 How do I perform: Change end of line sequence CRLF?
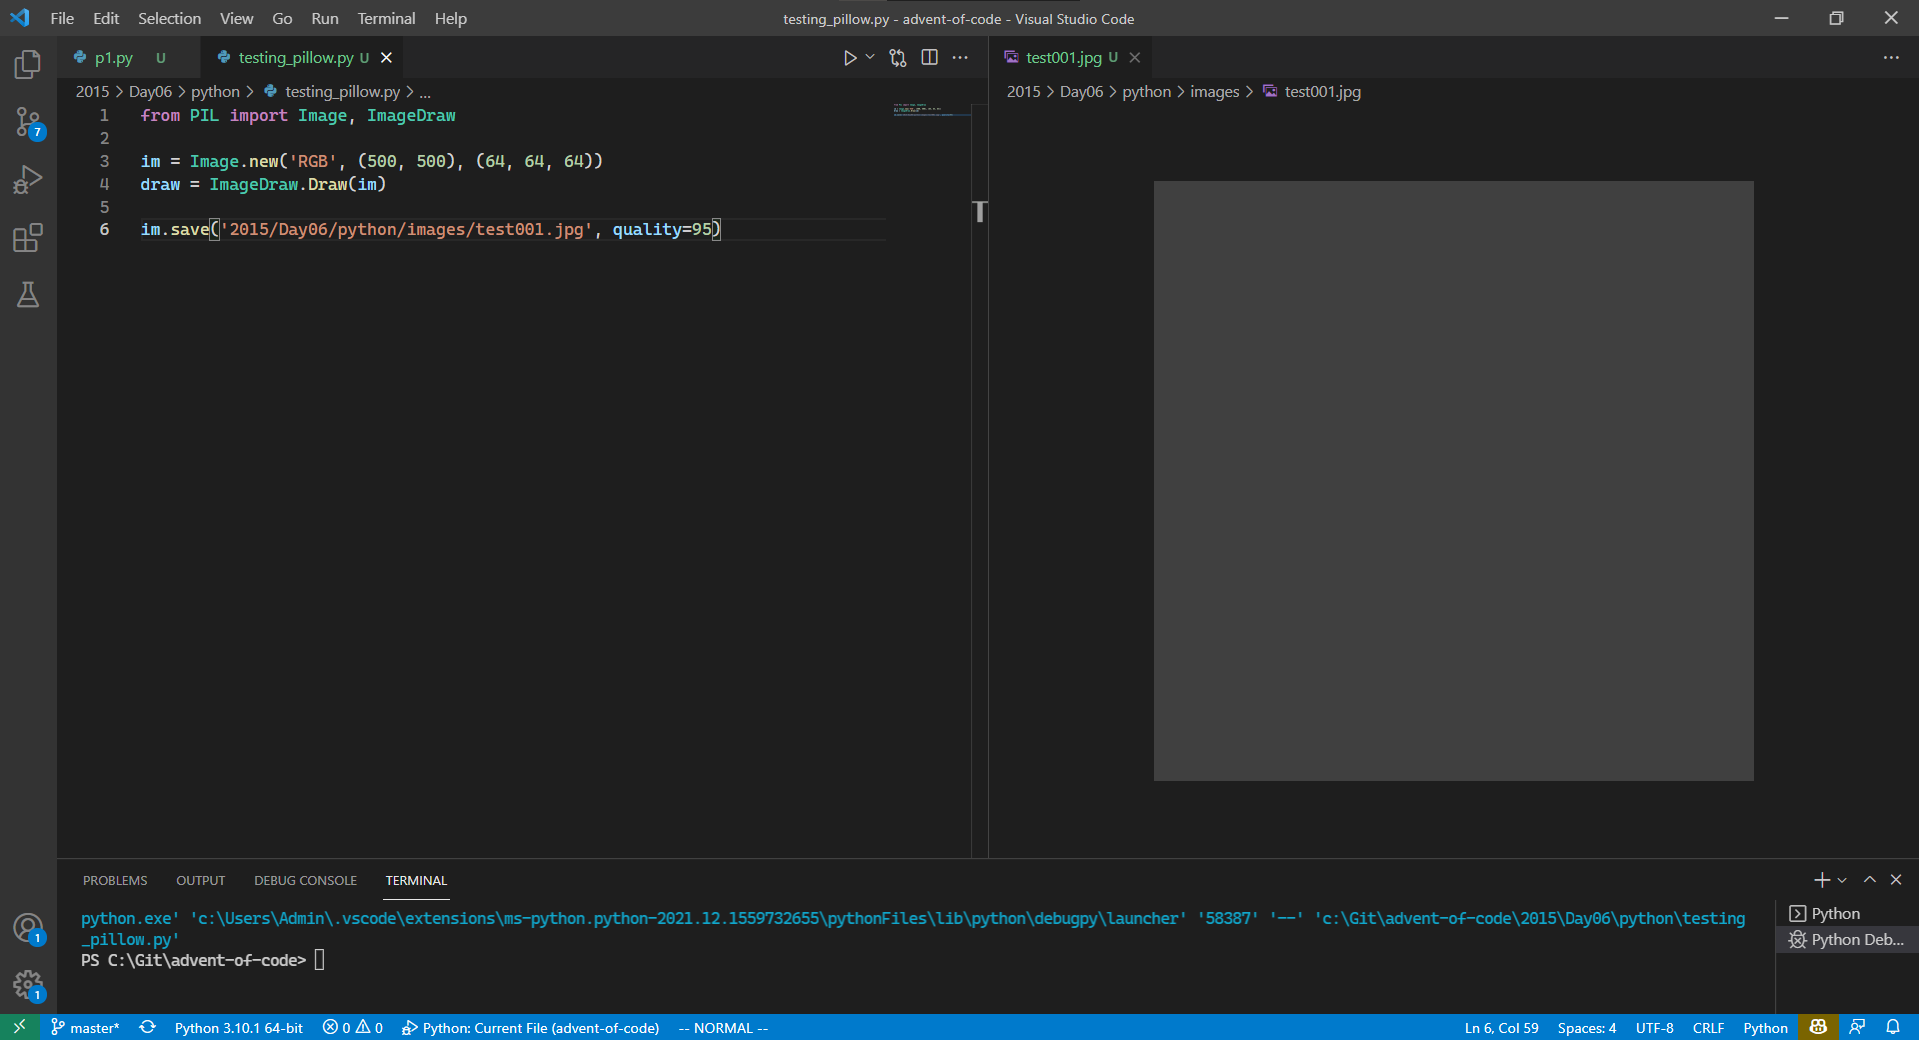[x=1708, y=1028]
